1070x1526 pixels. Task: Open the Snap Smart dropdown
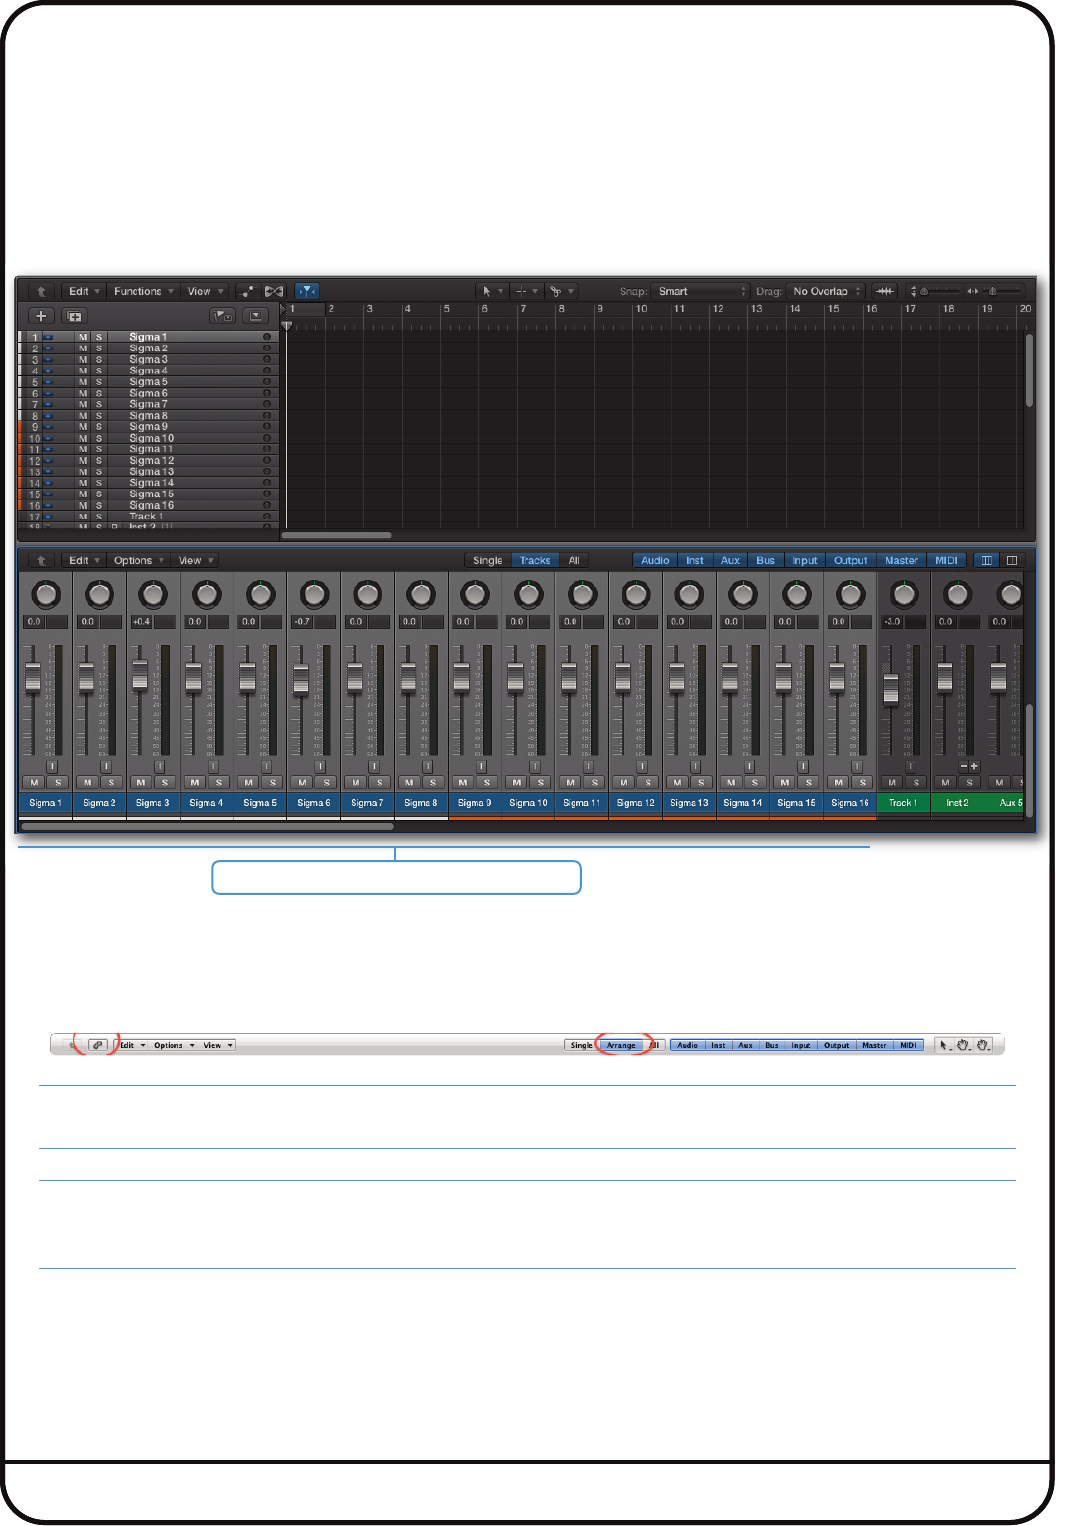(700, 291)
